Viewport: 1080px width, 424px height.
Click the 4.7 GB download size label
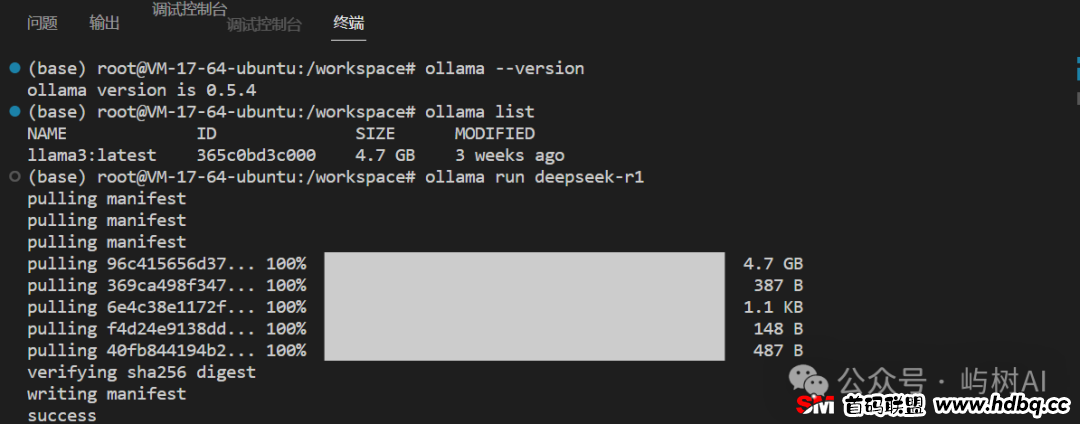773,264
